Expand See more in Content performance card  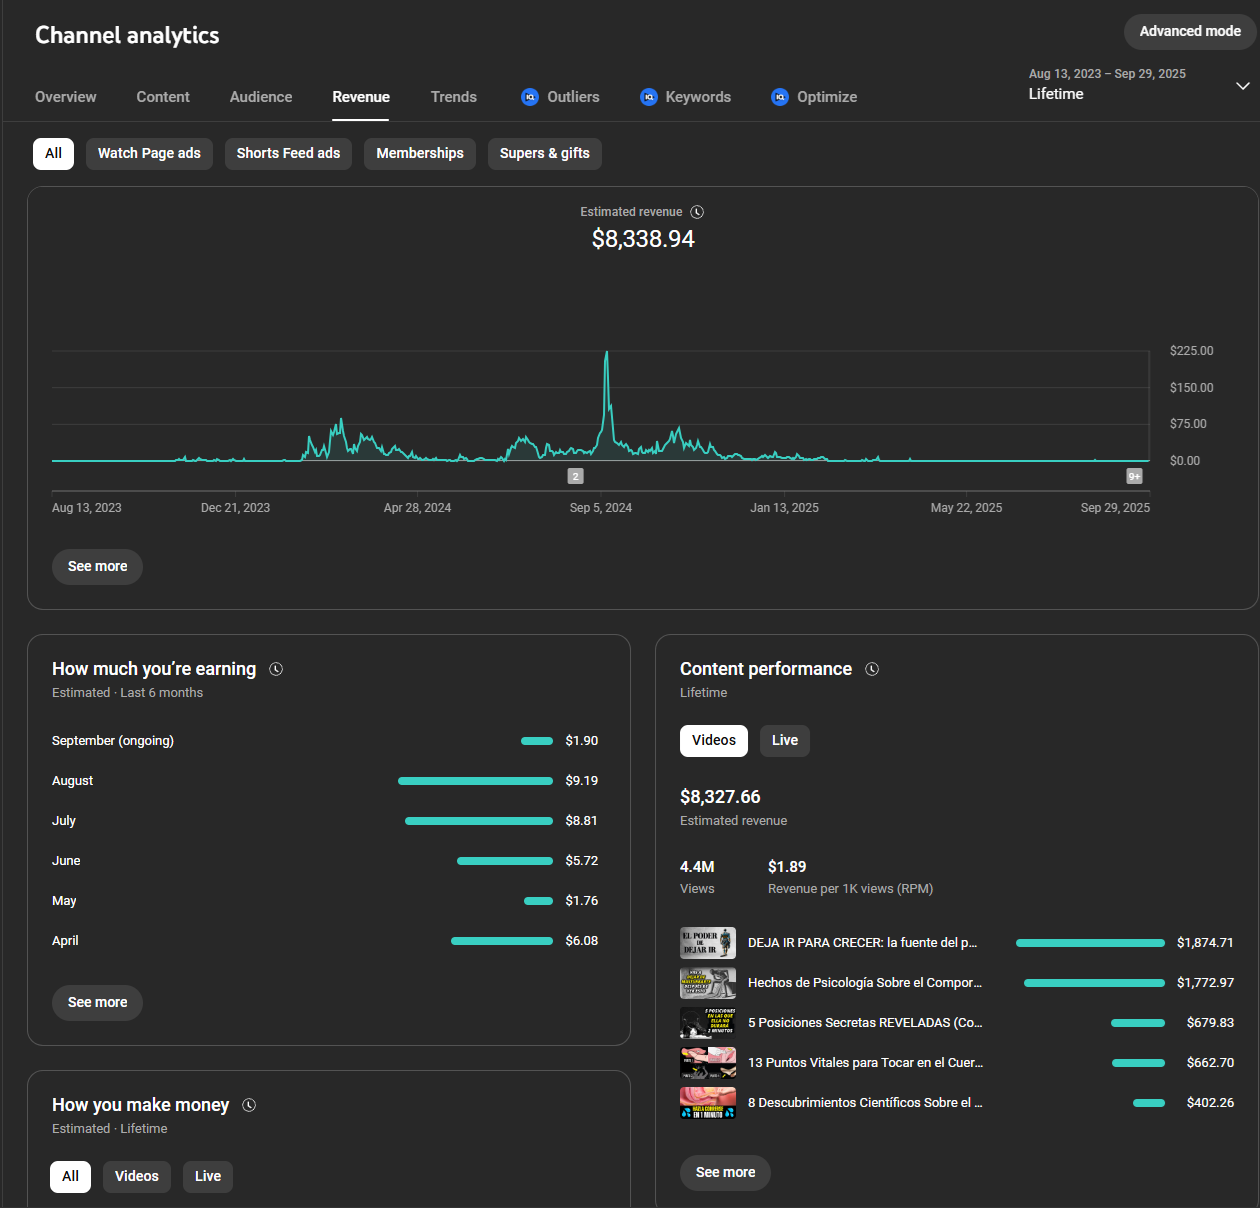(725, 1172)
